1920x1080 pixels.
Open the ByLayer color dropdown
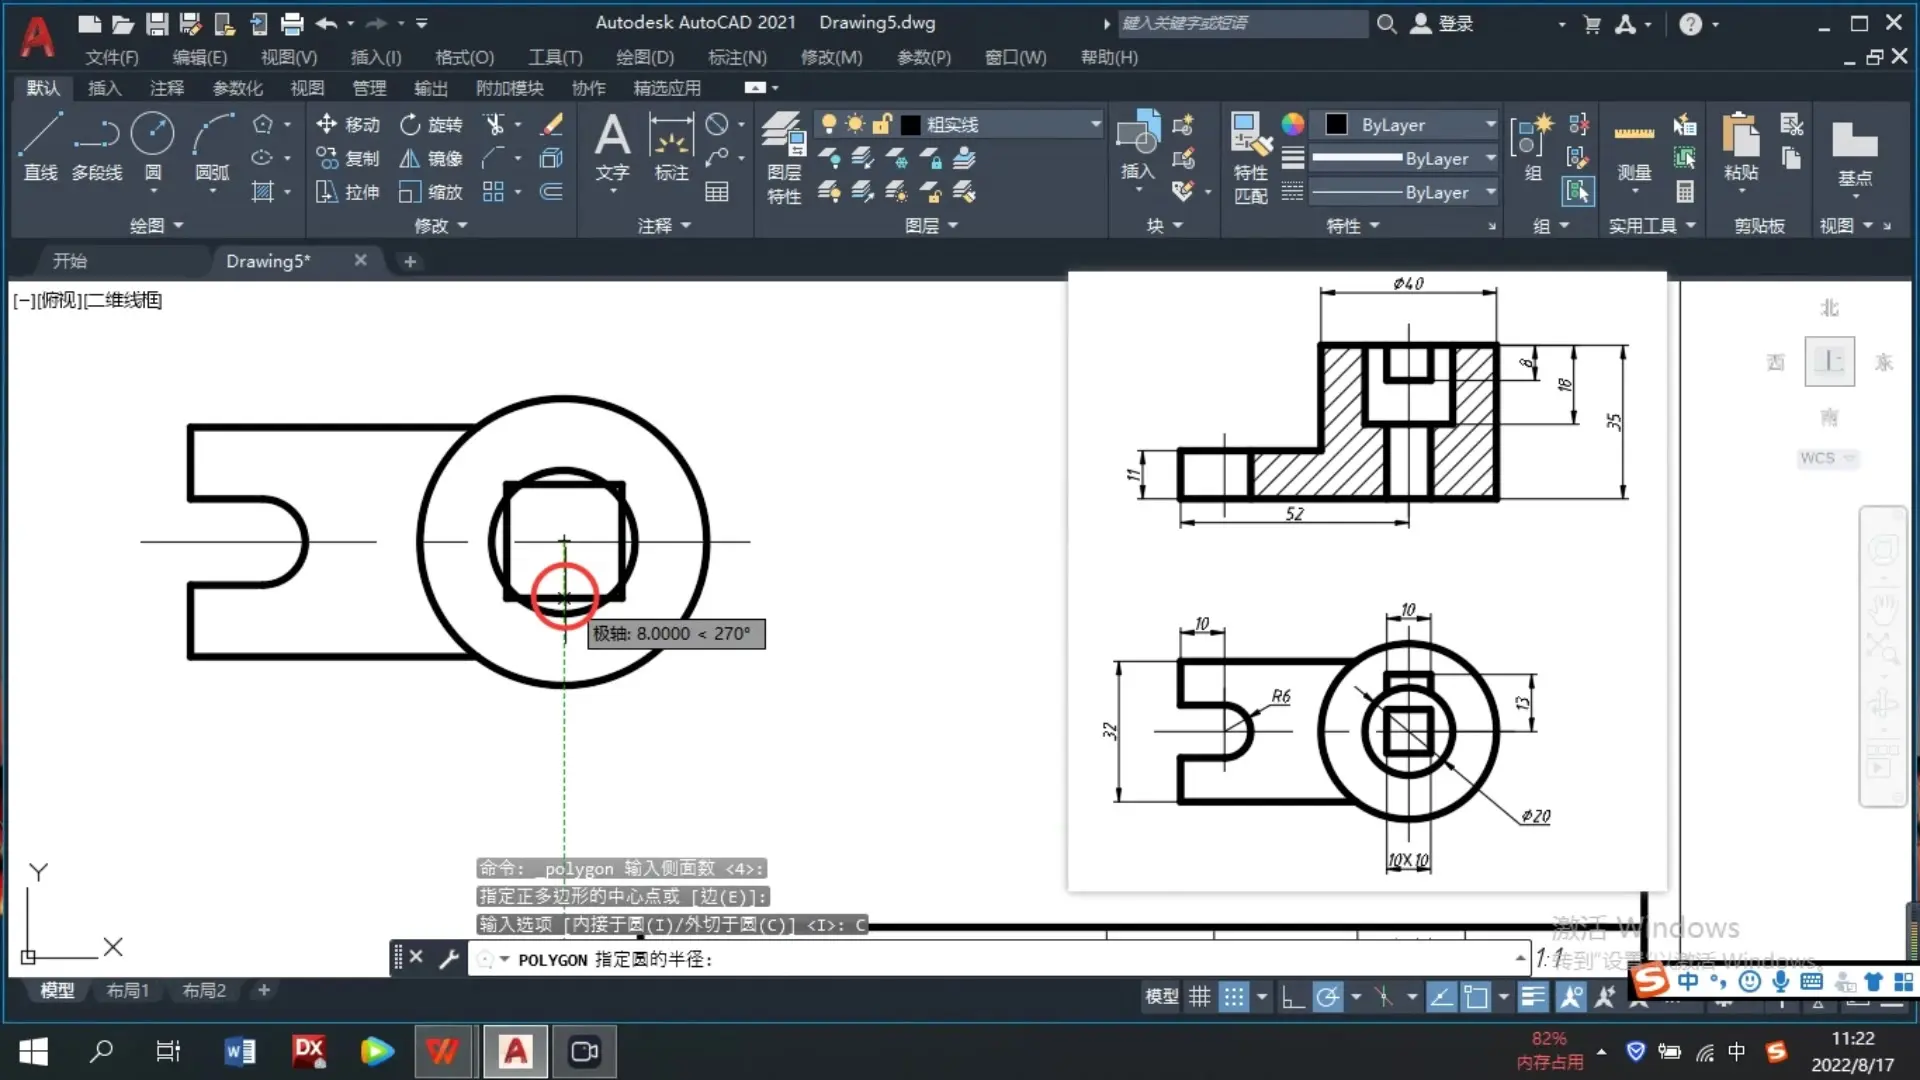[x=1490, y=124]
